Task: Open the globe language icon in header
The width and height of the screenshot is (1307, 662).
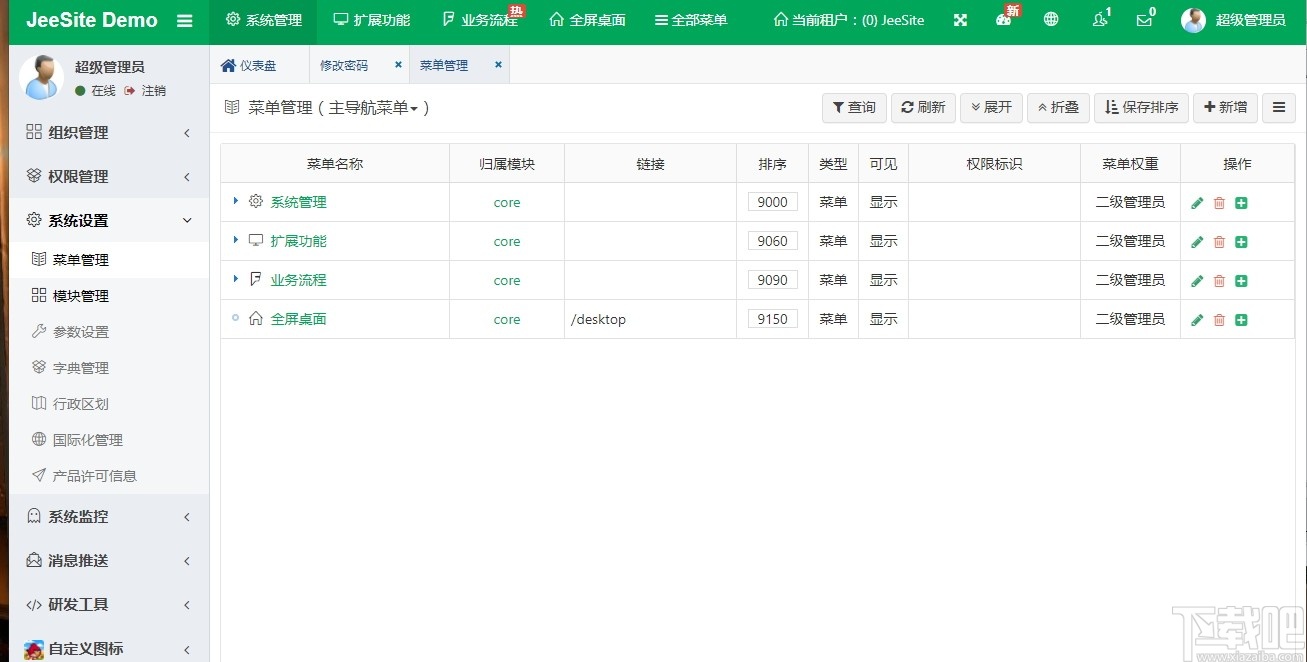Action: (x=1051, y=19)
